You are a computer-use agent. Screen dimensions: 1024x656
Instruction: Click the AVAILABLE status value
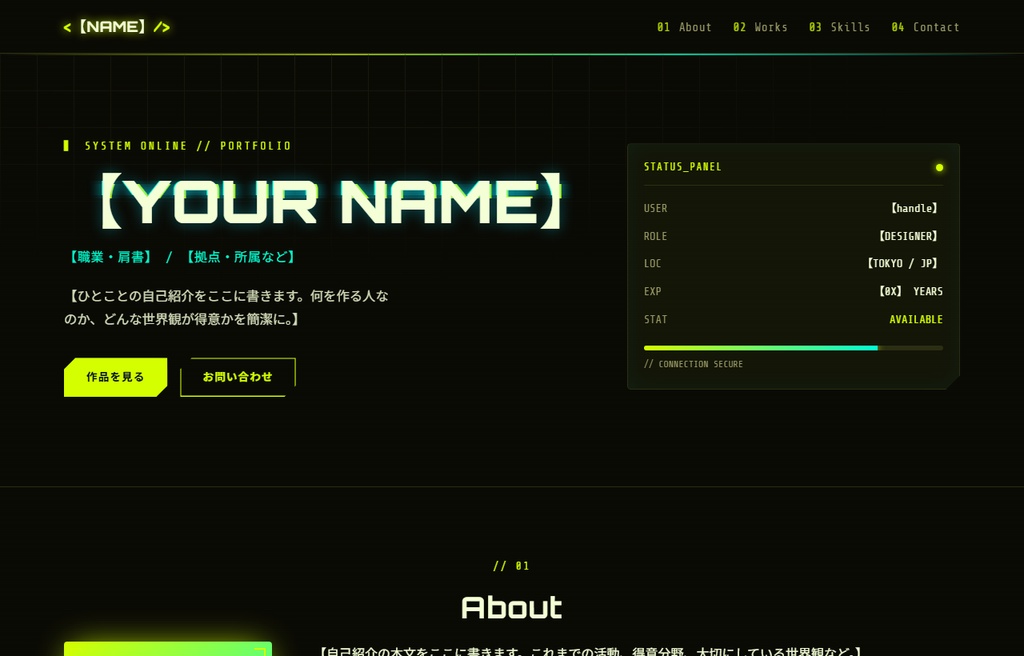pyautogui.click(x=916, y=320)
